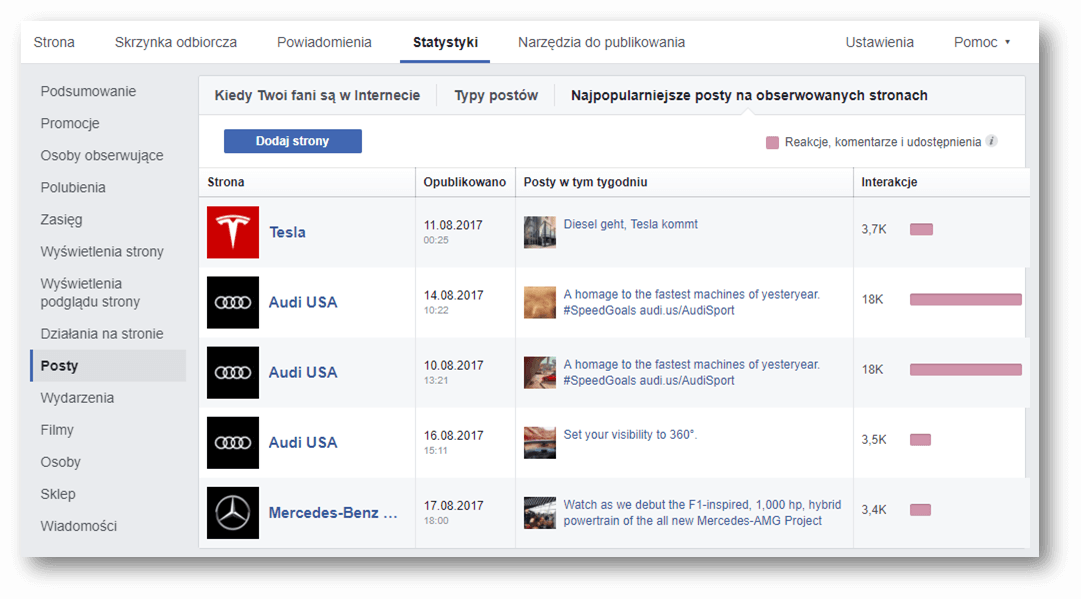
Task: Click thumbnail of Audi post from 10.08.2017
Action: pyautogui.click(x=540, y=372)
